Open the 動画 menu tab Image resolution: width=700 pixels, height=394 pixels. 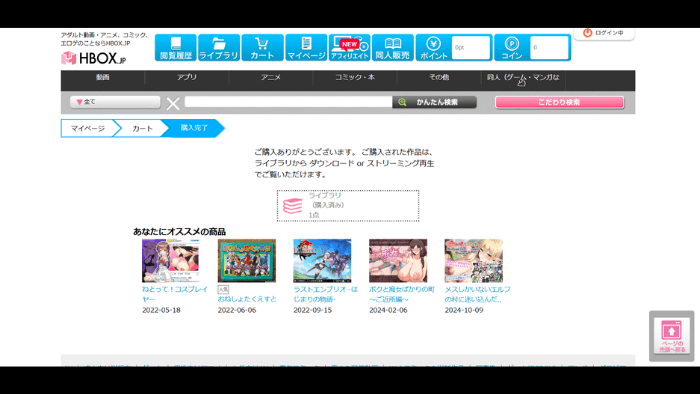103,77
